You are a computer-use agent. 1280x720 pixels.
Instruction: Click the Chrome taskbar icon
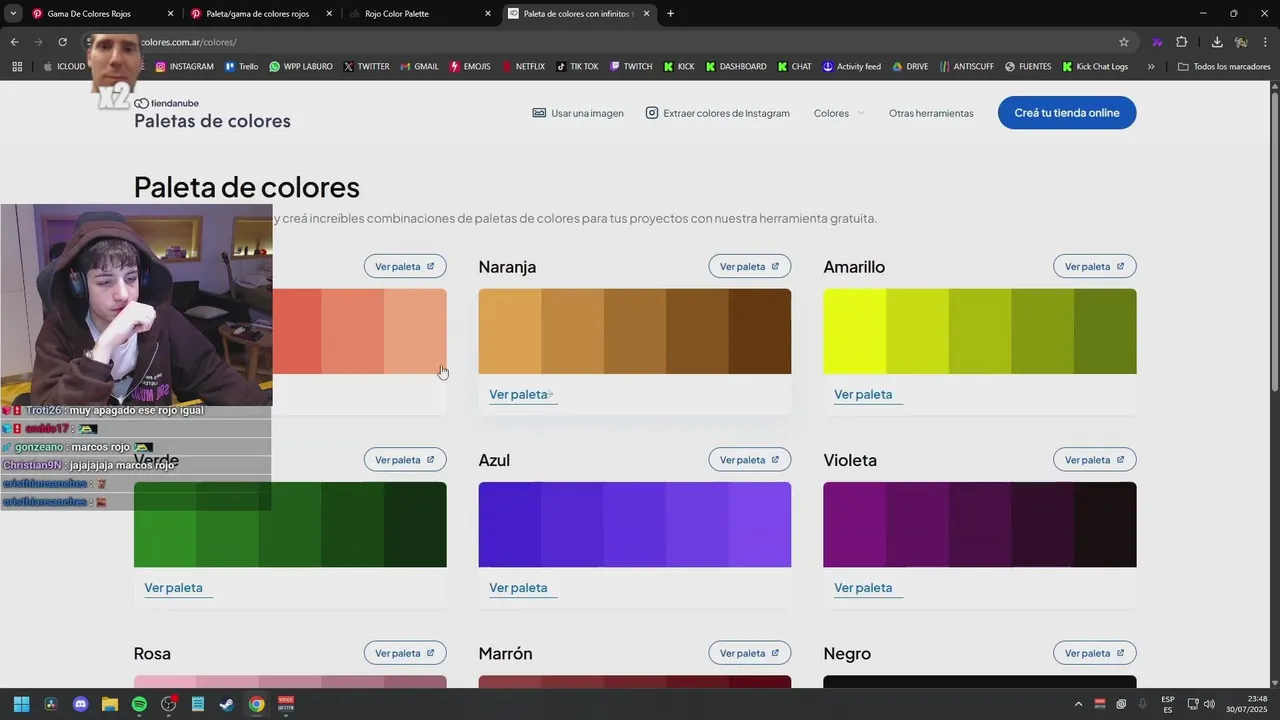pos(257,704)
